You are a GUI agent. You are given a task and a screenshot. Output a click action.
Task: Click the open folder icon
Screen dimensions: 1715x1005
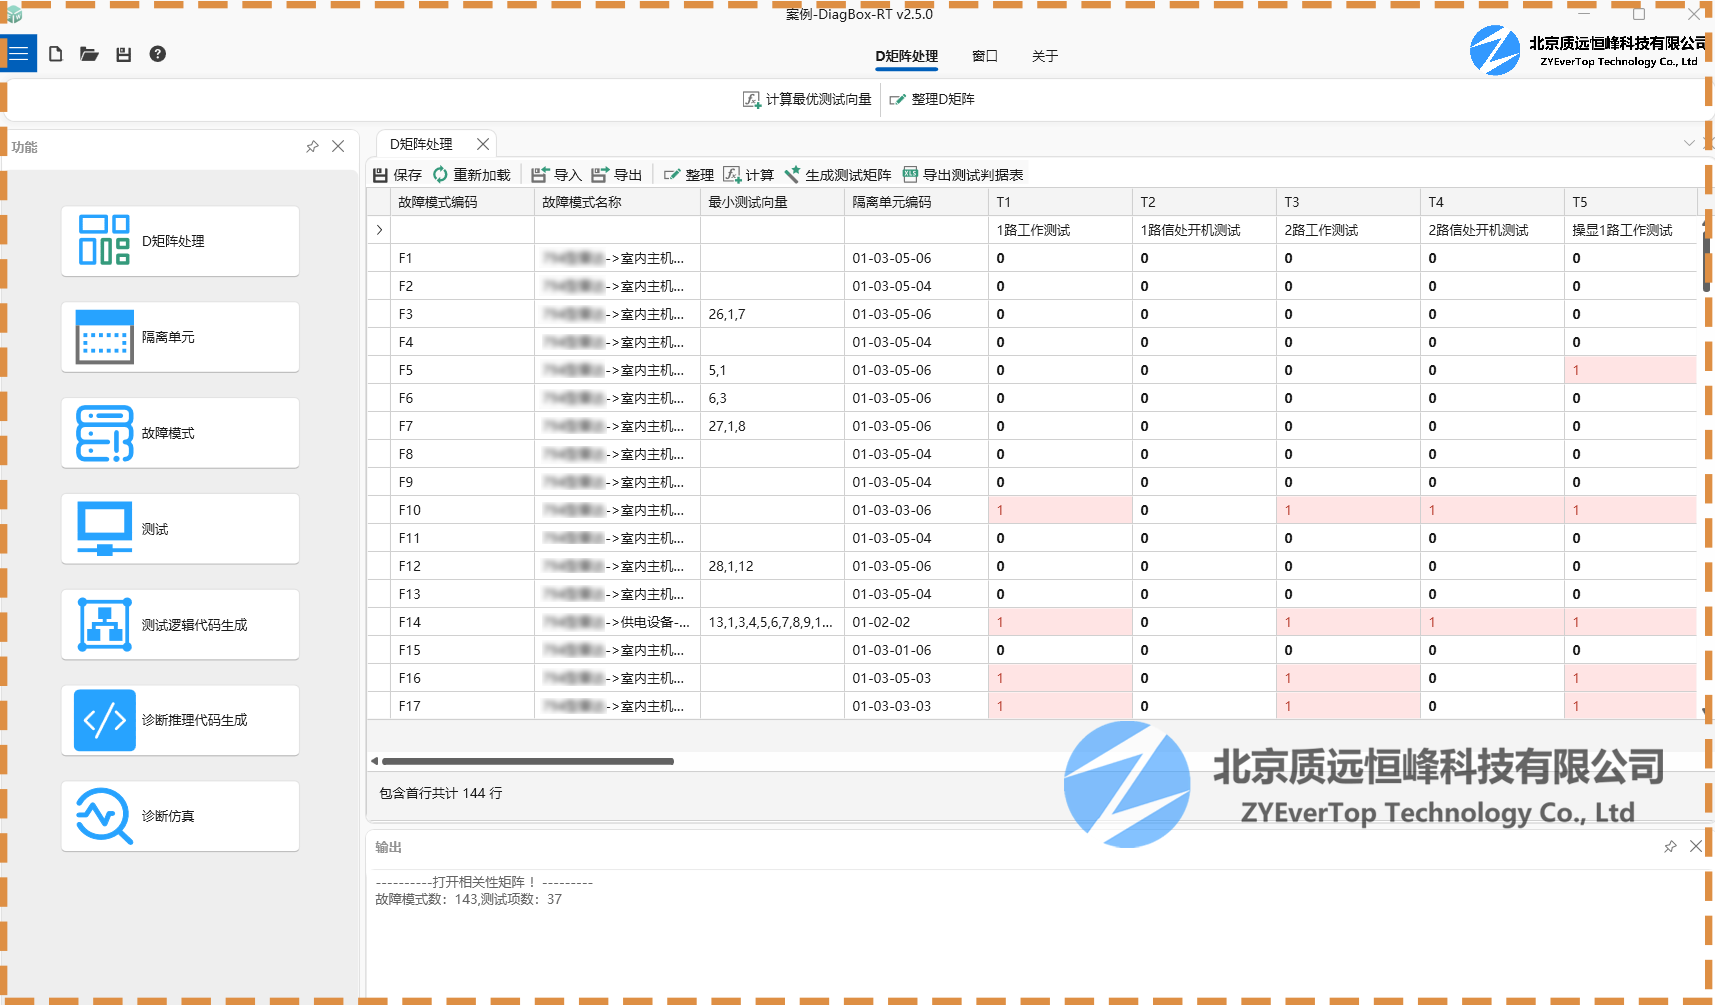[89, 54]
